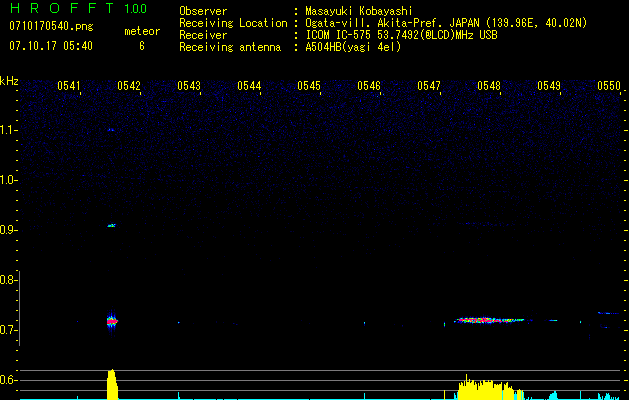The width and height of the screenshot is (629, 400).
Task: Click the Ogata-vill. Akita-Pref. JAPAN location text
Action: 446,23
